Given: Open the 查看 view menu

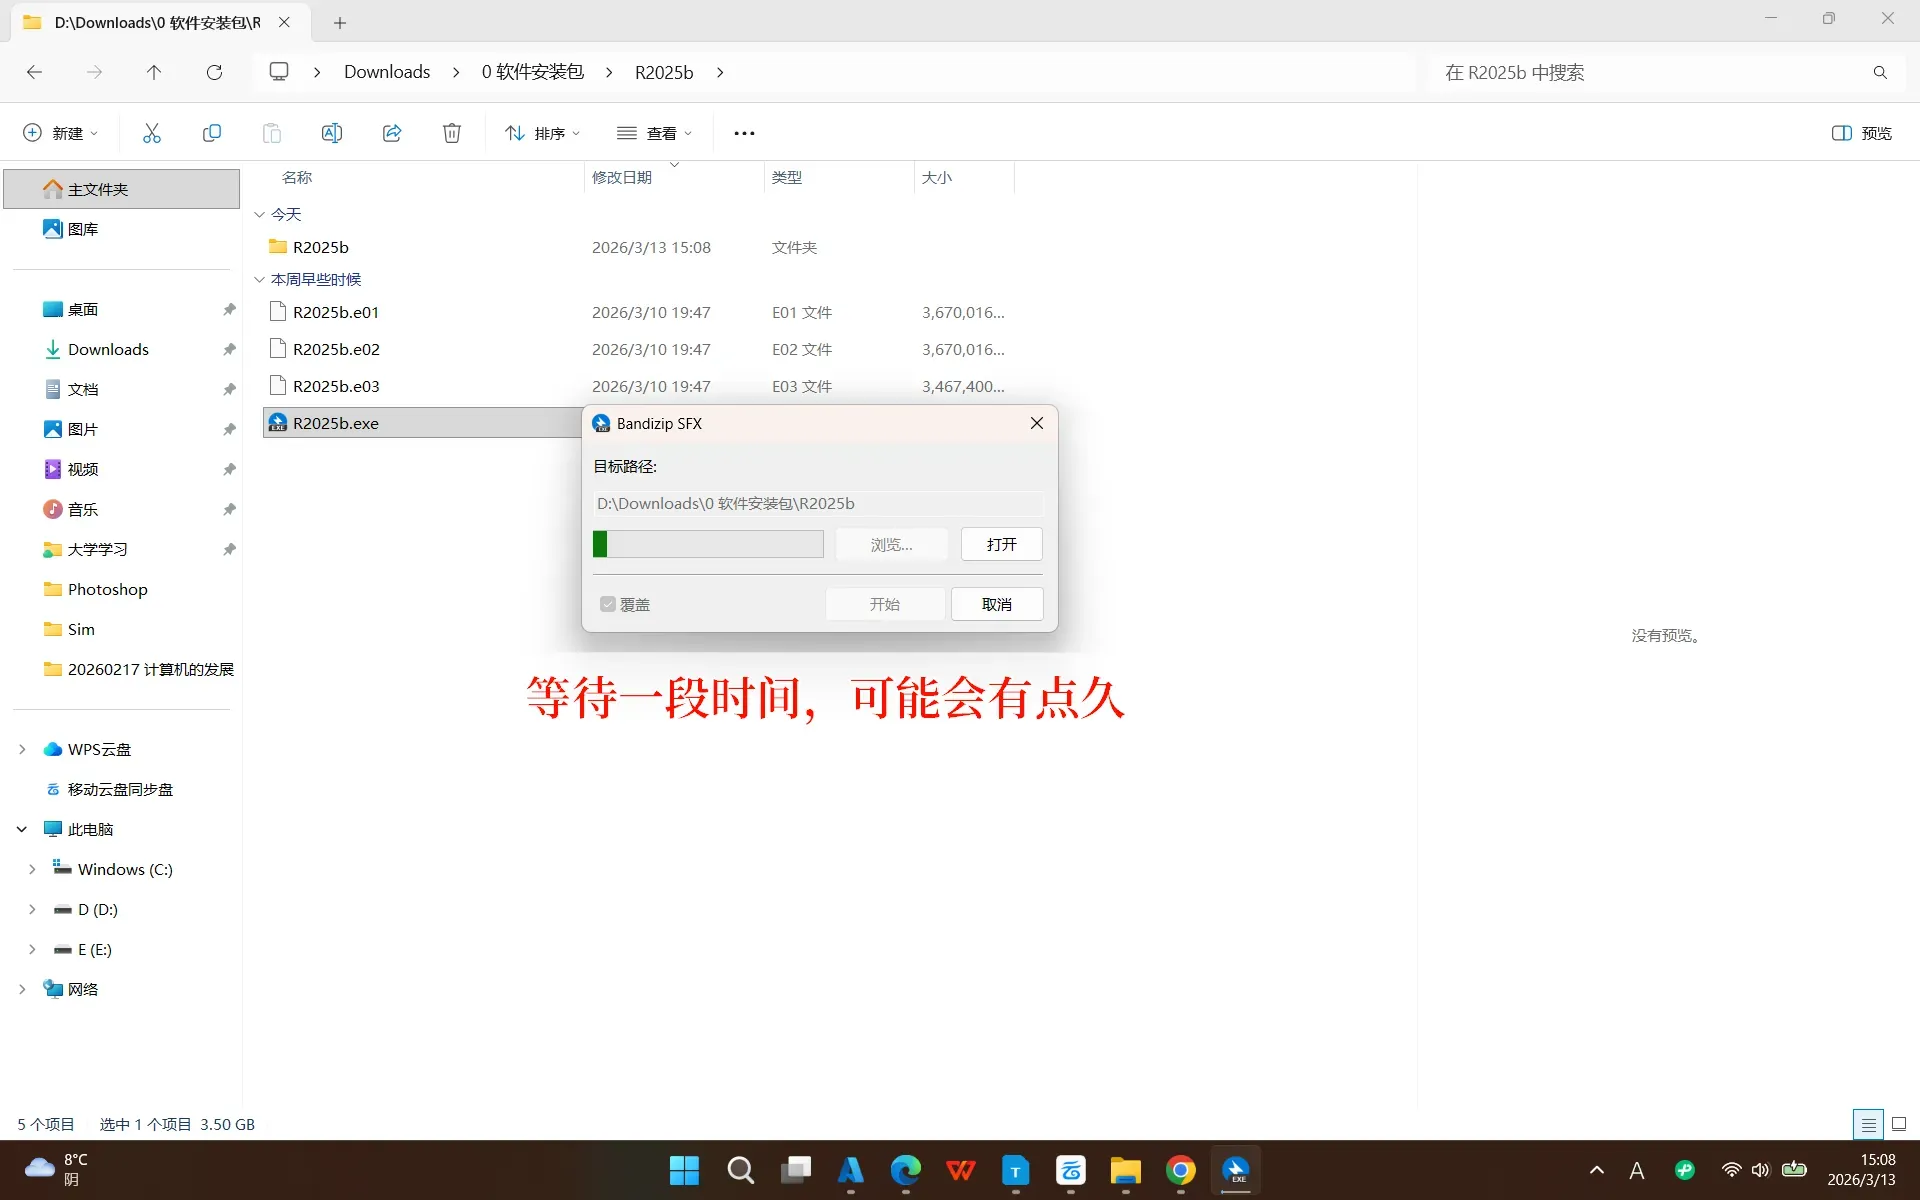Looking at the screenshot, I should (x=654, y=132).
